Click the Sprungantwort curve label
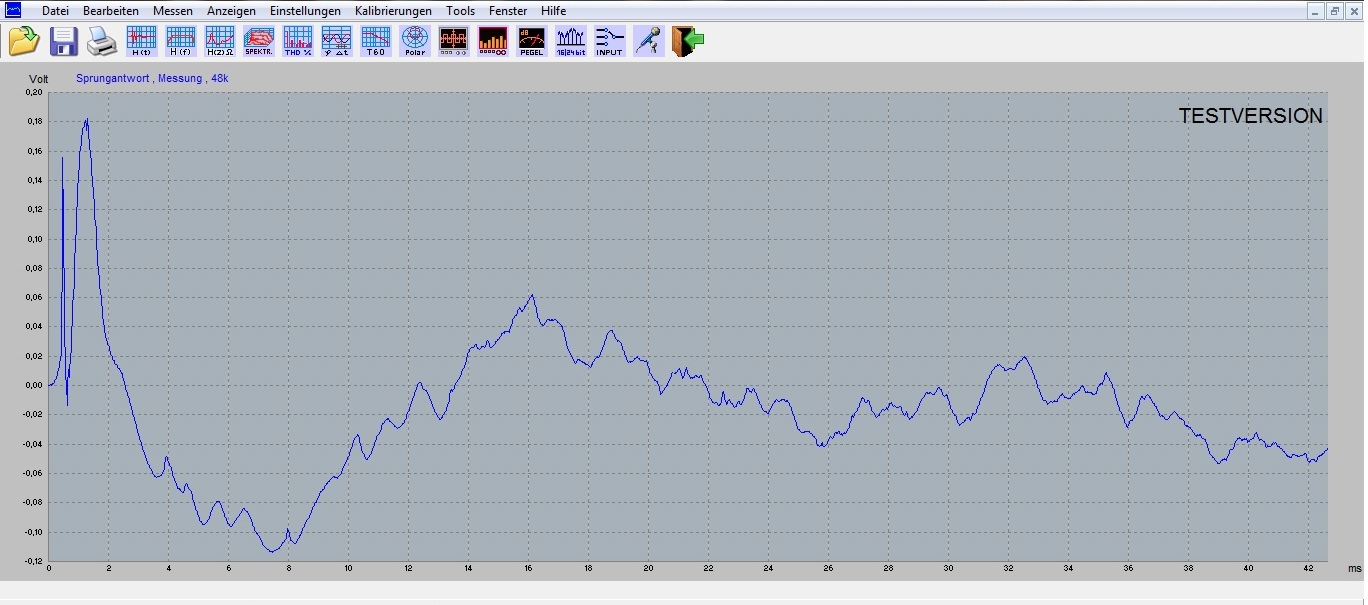This screenshot has width=1368, height=605. (152, 77)
